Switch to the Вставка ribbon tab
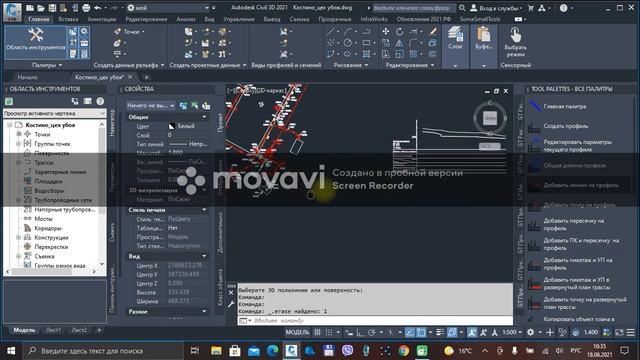The height and width of the screenshot is (360, 640). coord(68,19)
